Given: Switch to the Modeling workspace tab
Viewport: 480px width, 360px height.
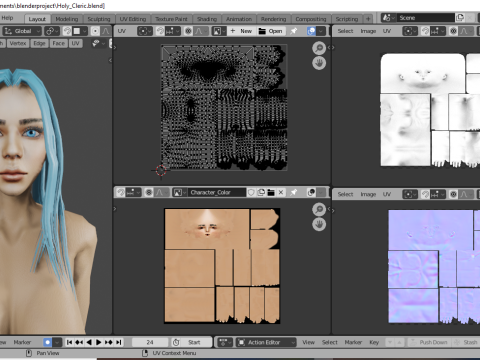Looking at the screenshot, I should (67, 19).
